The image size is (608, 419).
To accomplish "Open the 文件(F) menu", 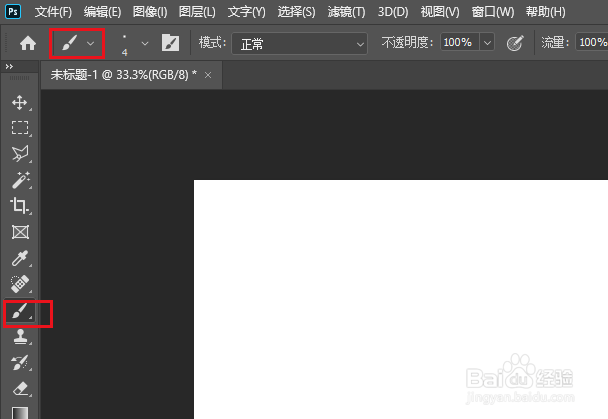I will pyautogui.click(x=53, y=12).
